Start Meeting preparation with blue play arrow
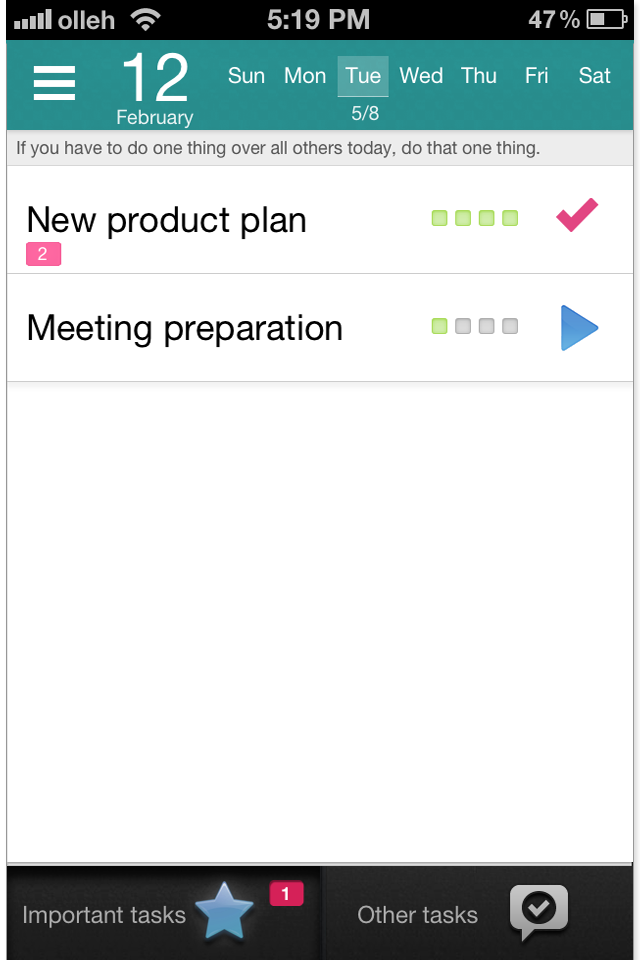The height and width of the screenshot is (960, 640). click(579, 328)
